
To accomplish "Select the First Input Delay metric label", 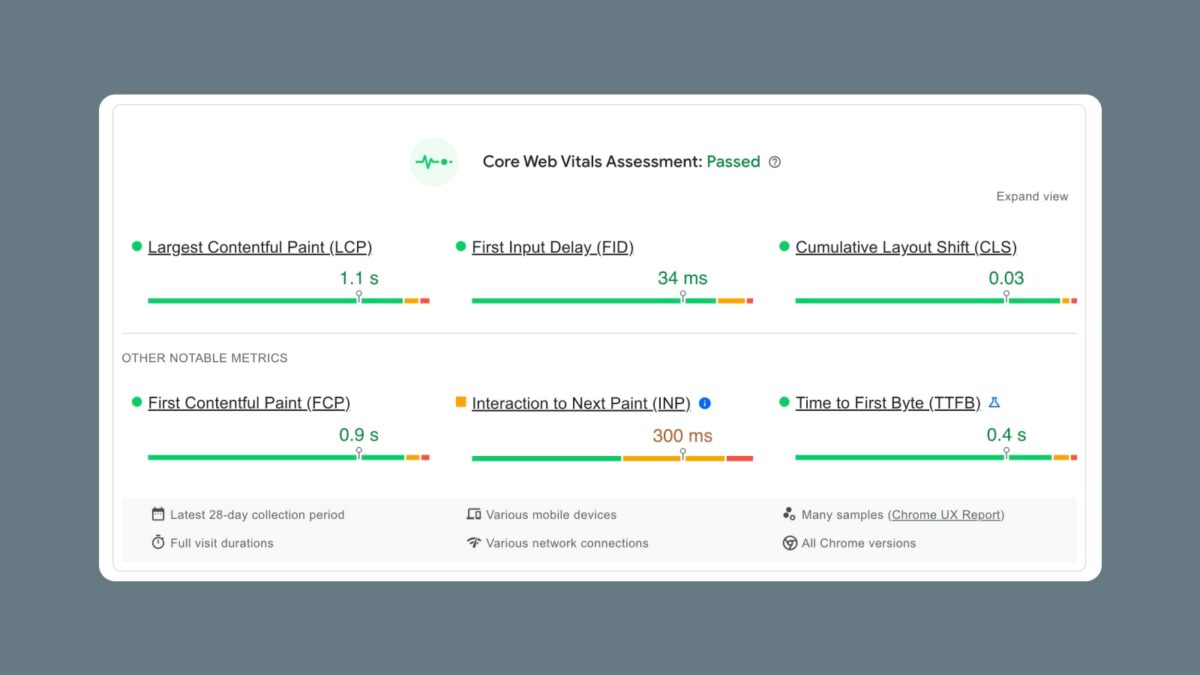I will 553,247.
